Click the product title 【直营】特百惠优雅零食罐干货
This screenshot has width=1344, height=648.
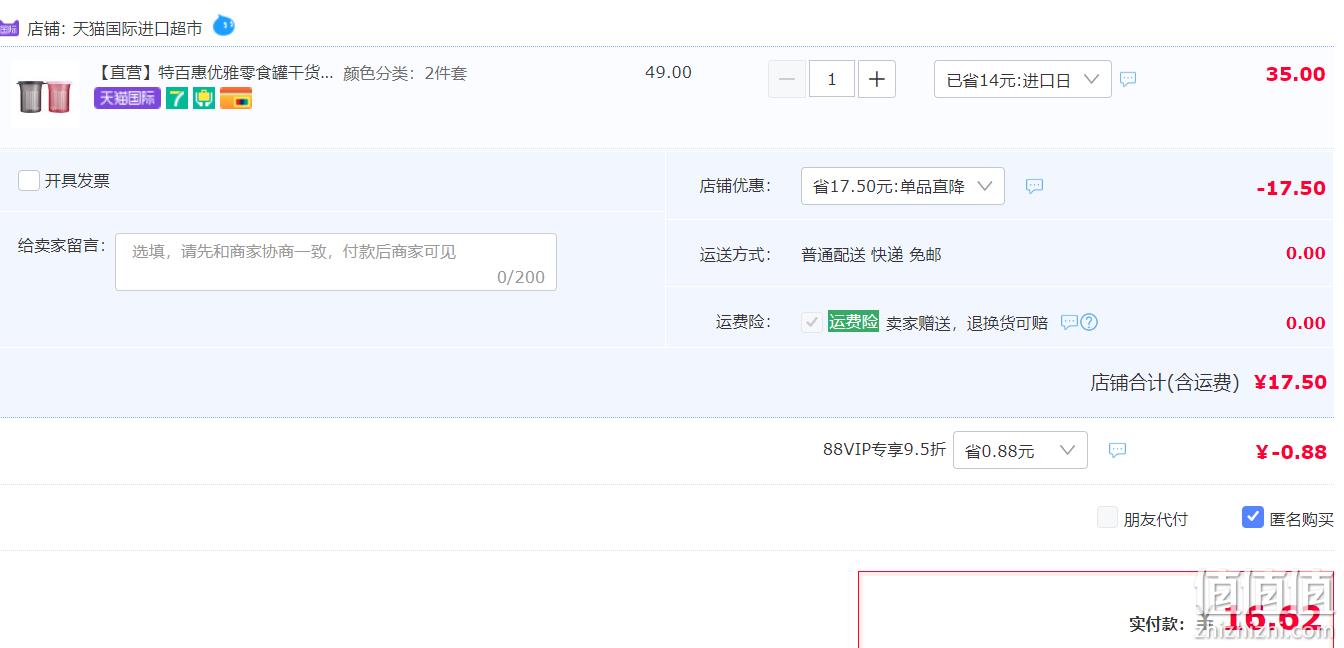click(x=215, y=73)
